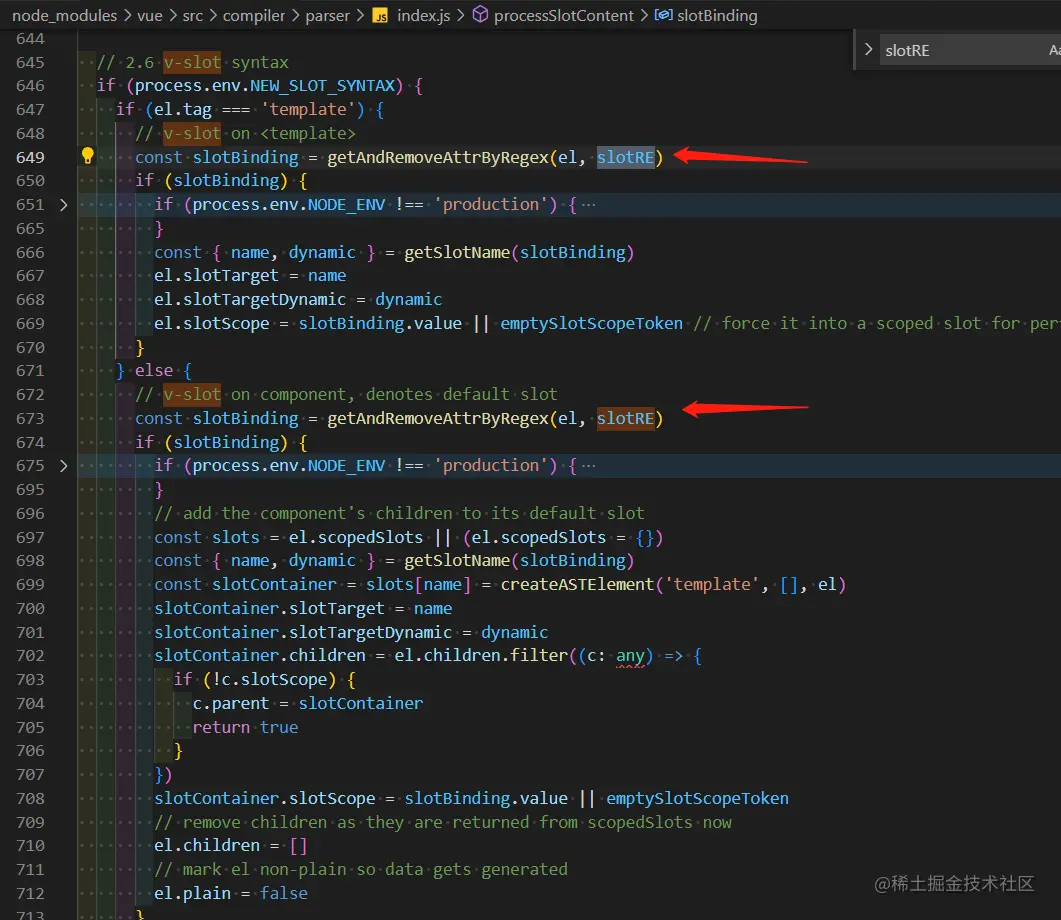Click 'el.slotTargetDynamic' on line 668

(x=250, y=299)
